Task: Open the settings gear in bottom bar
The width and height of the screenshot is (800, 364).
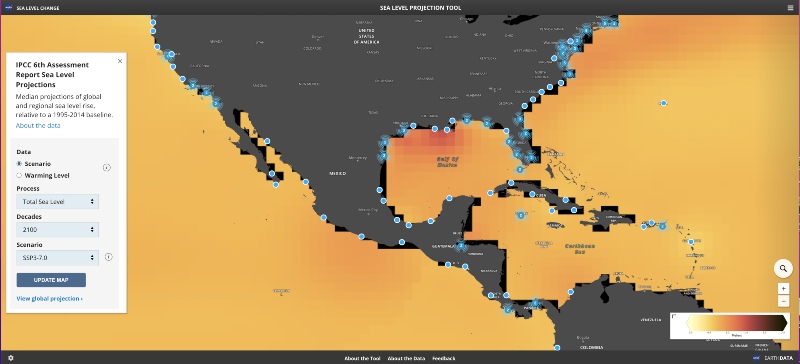Action: [x=11, y=358]
